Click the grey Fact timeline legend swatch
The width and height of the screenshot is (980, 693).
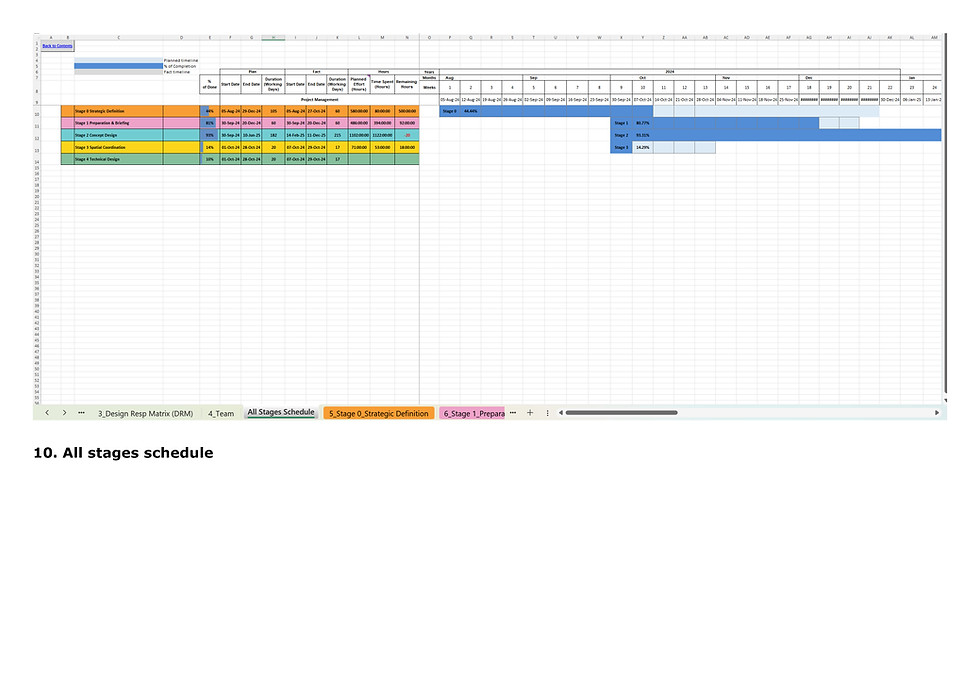click(x=118, y=72)
